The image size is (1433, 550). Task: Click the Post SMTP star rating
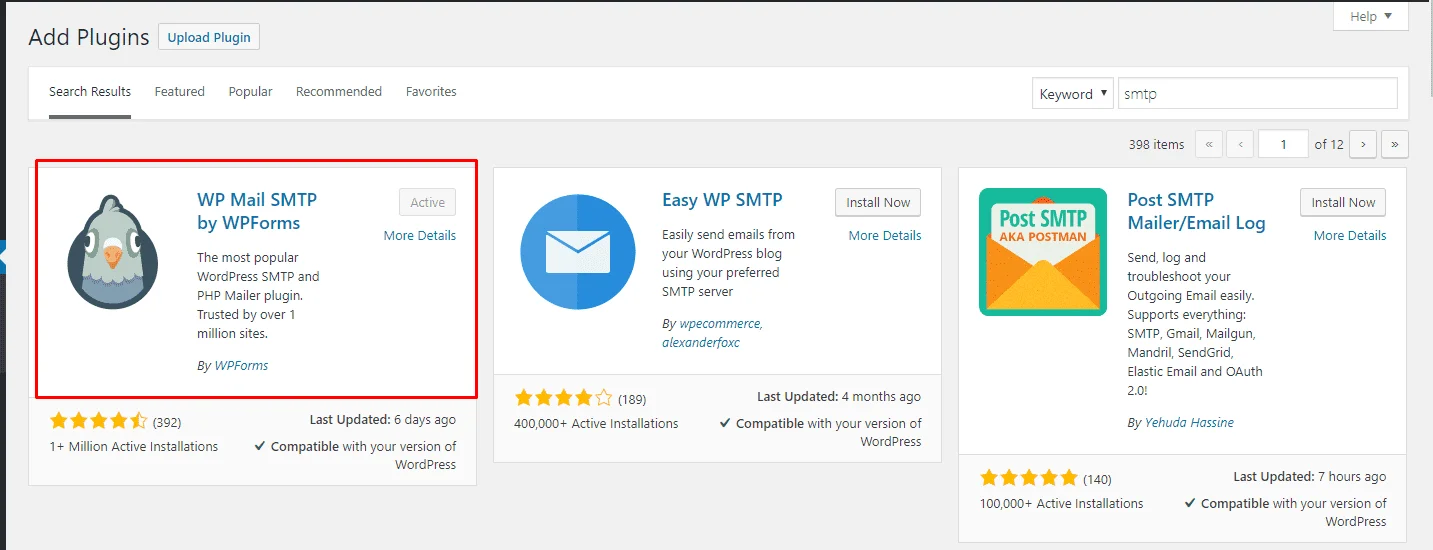(x=1029, y=478)
